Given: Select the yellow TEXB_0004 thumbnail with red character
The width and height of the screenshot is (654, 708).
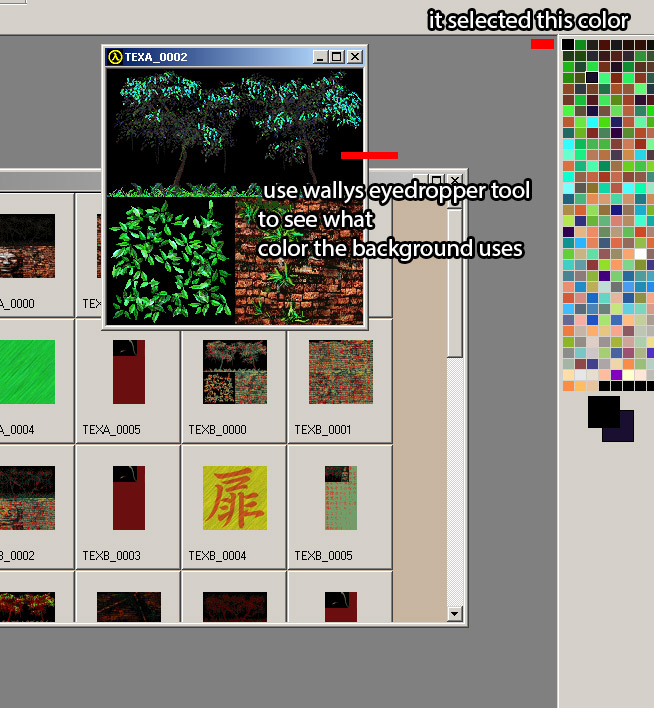Looking at the screenshot, I should point(235,498).
